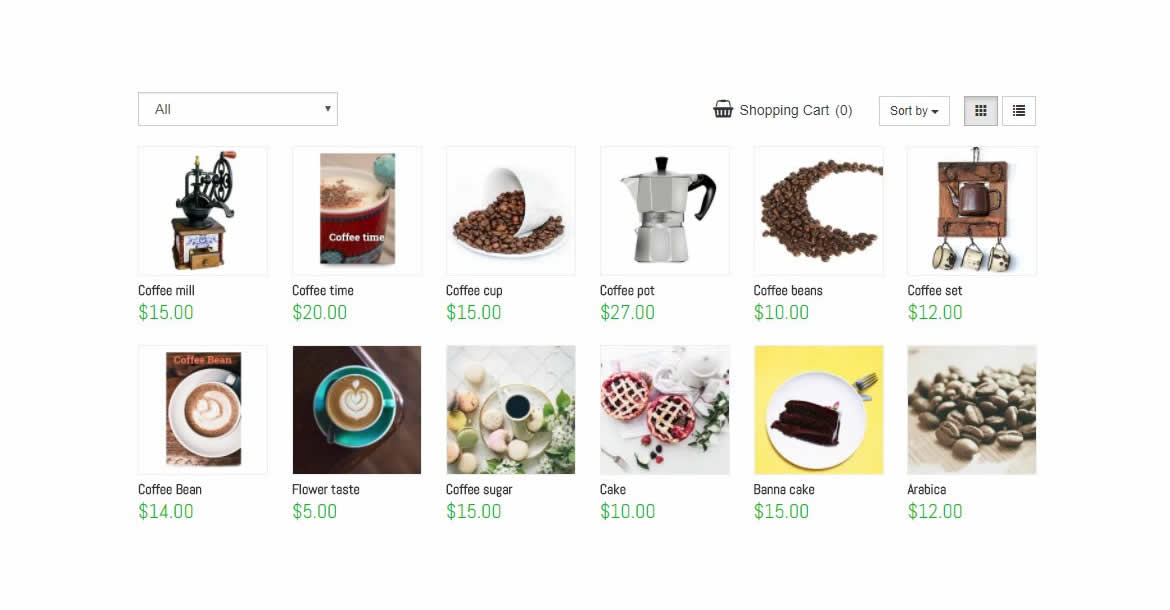Open the All category dropdown

click(x=238, y=109)
